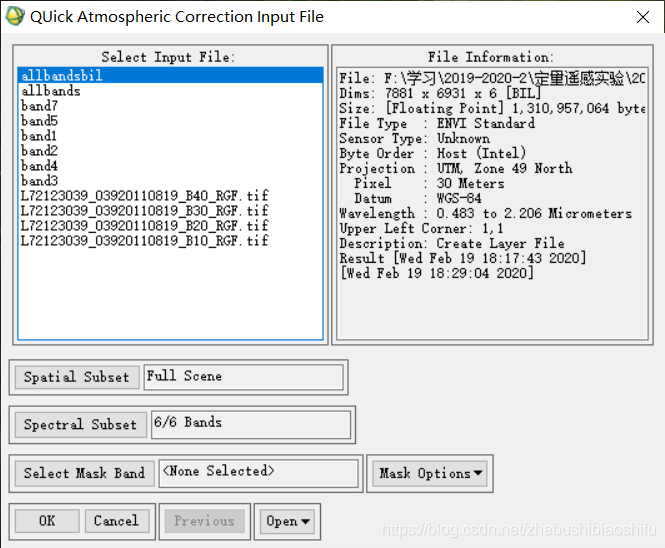The width and height of the screenshot is (665, 548).
Task: Click the Projection UTM Zone 49 North line
Action: [455, 168]
